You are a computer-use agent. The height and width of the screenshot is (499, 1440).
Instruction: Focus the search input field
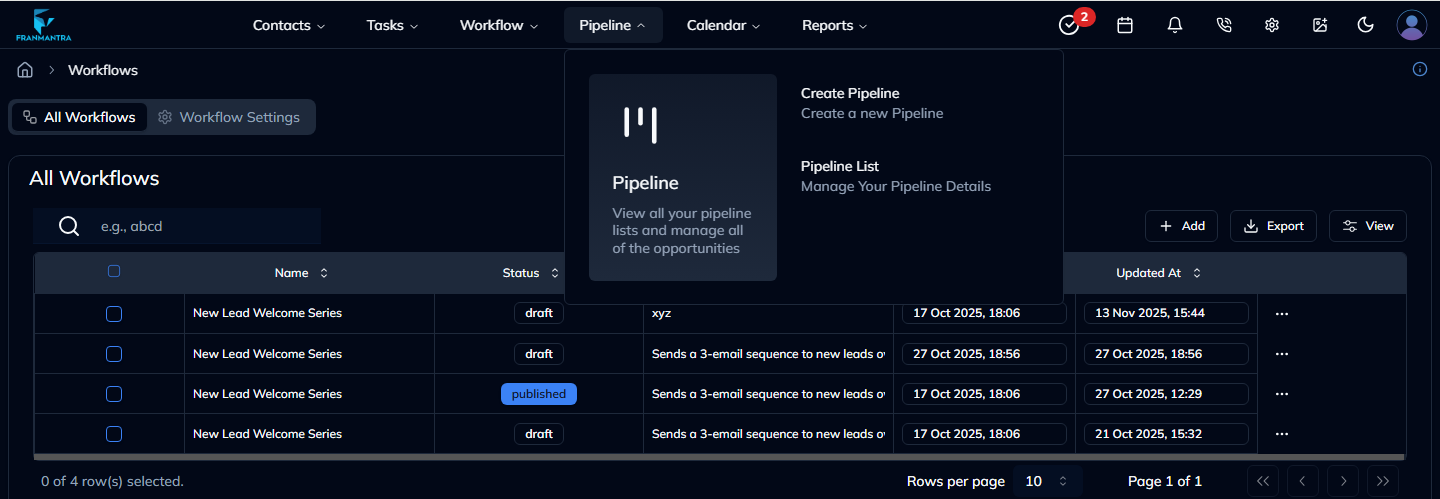tap(177, 226)
